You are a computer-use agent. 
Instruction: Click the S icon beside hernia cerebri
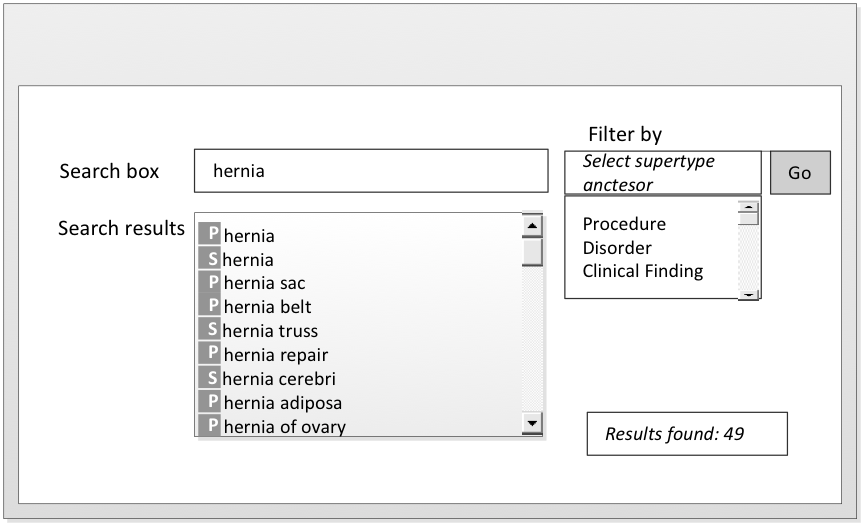[x=209, y=378]
